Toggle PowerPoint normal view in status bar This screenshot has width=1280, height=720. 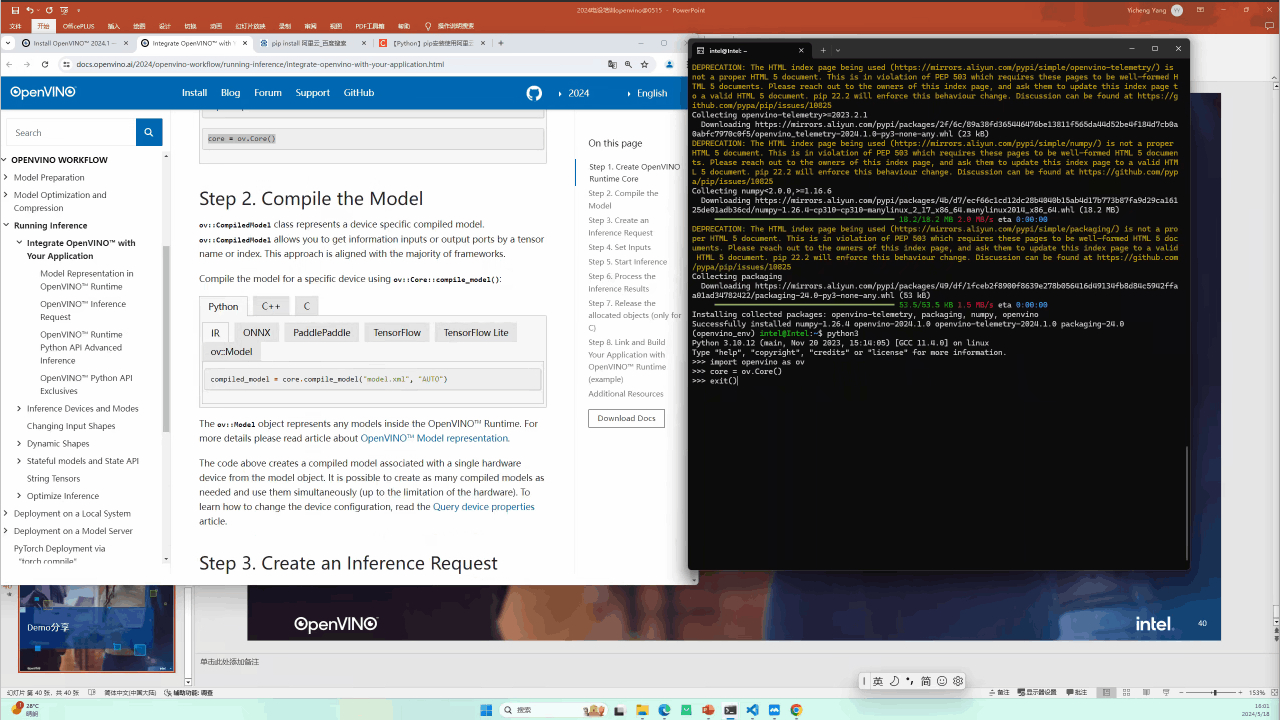1107,692
